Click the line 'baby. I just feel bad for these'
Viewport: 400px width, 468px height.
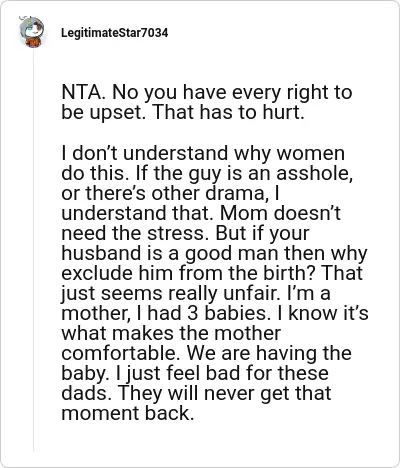tap(195, 373)
